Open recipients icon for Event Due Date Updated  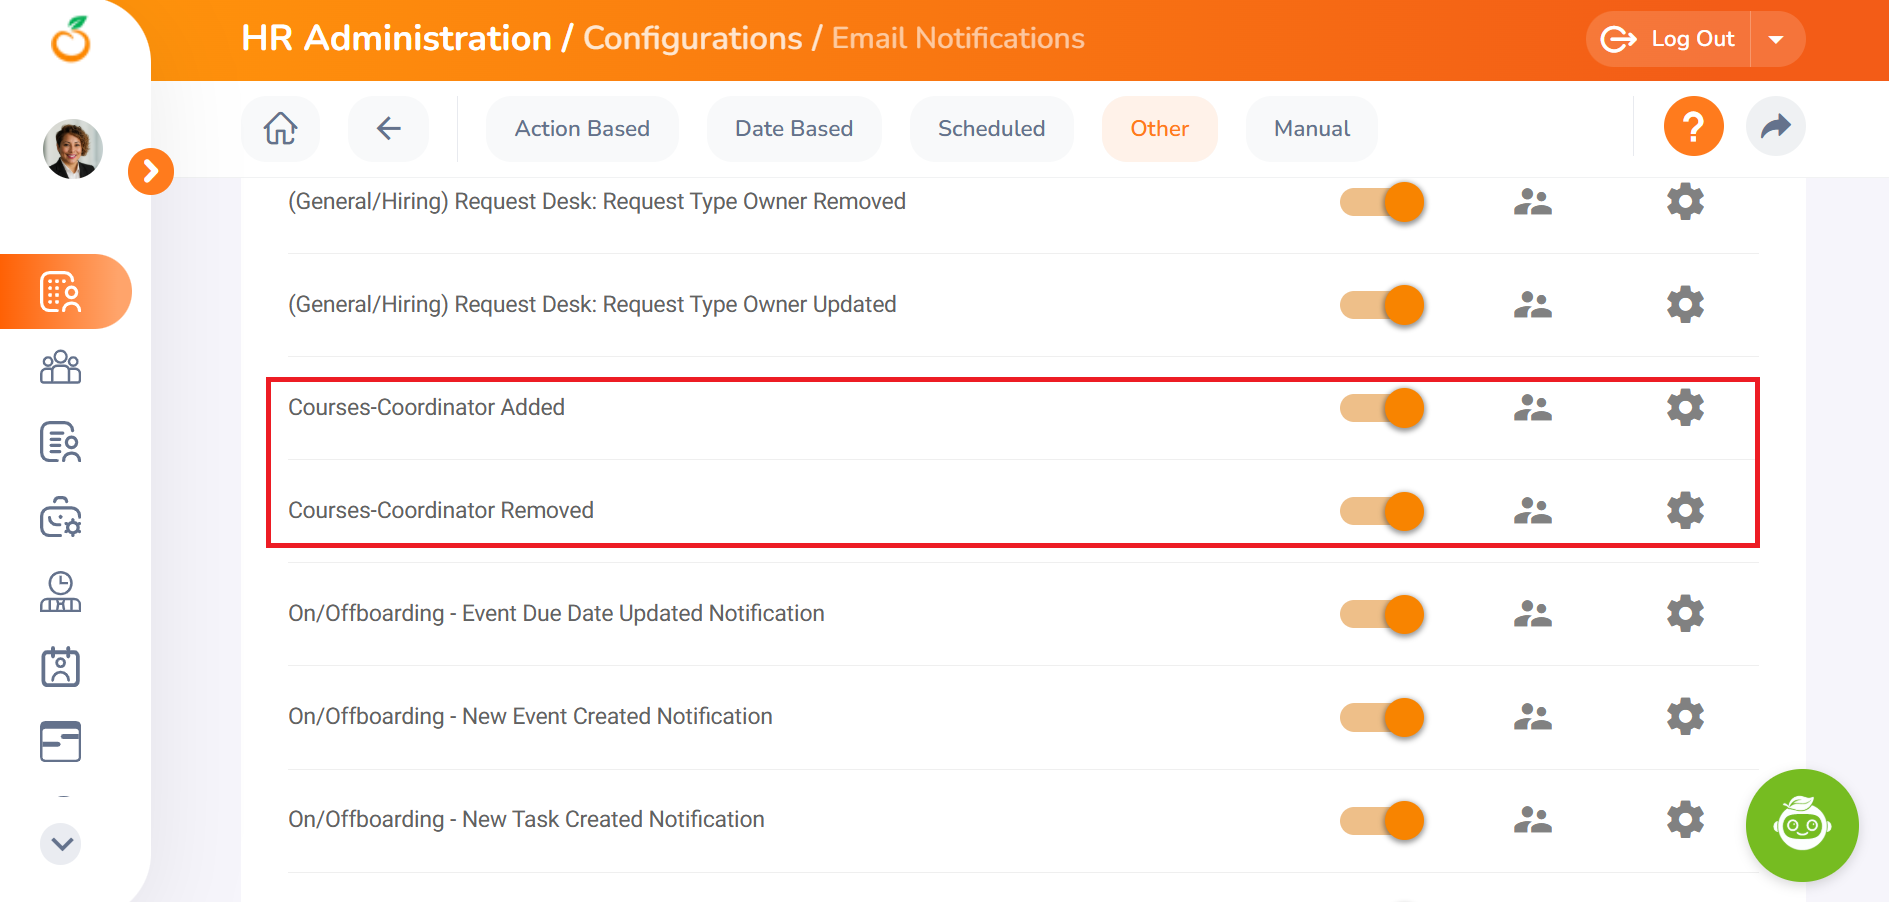coord(1532,614)
